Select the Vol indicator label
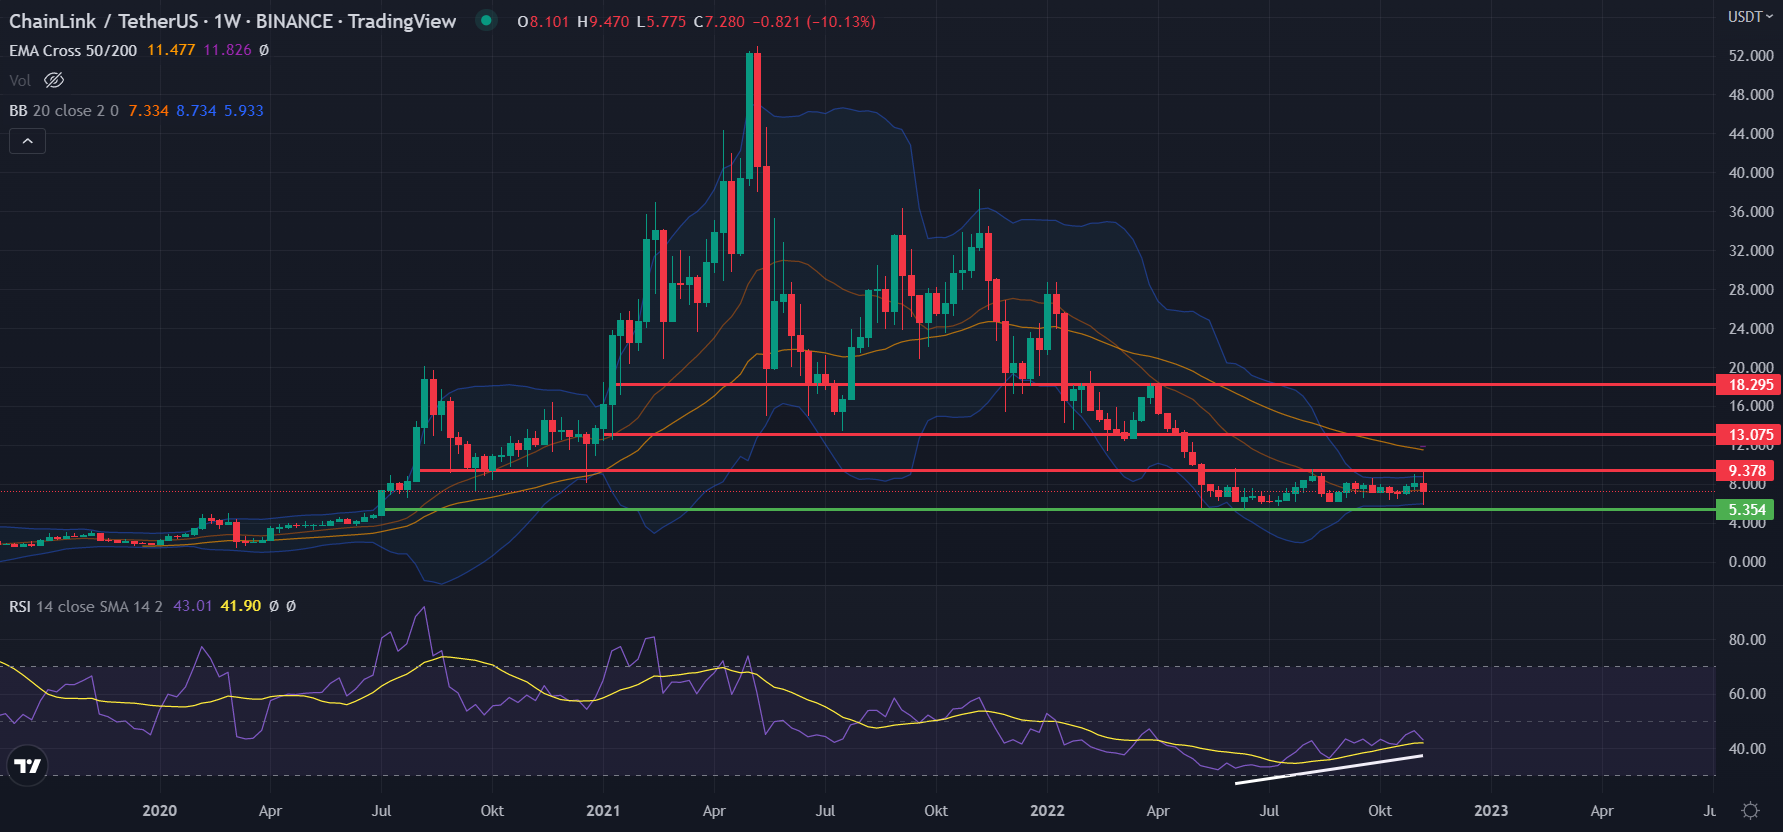Image resolution: width=1783 pixels, height=832 pixels. pyautogui.click(x=20, y=80)
